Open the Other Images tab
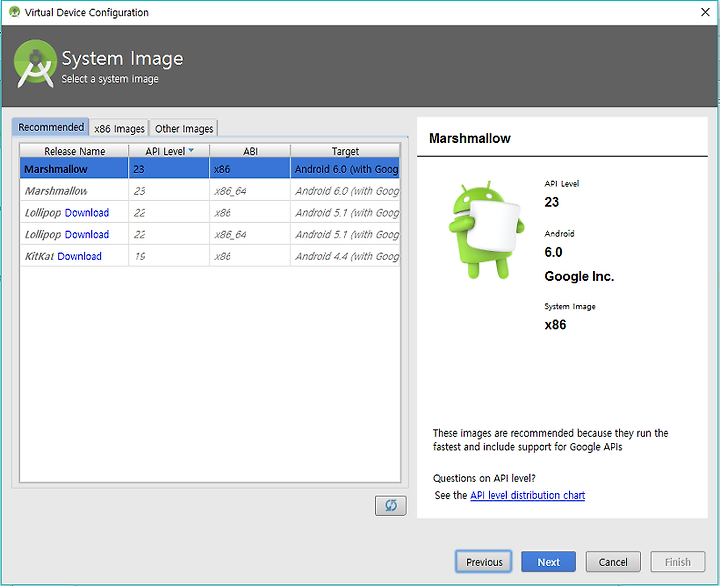Viewport: 720px width, 586px height. pyautogui.click(x=184, y=129)
